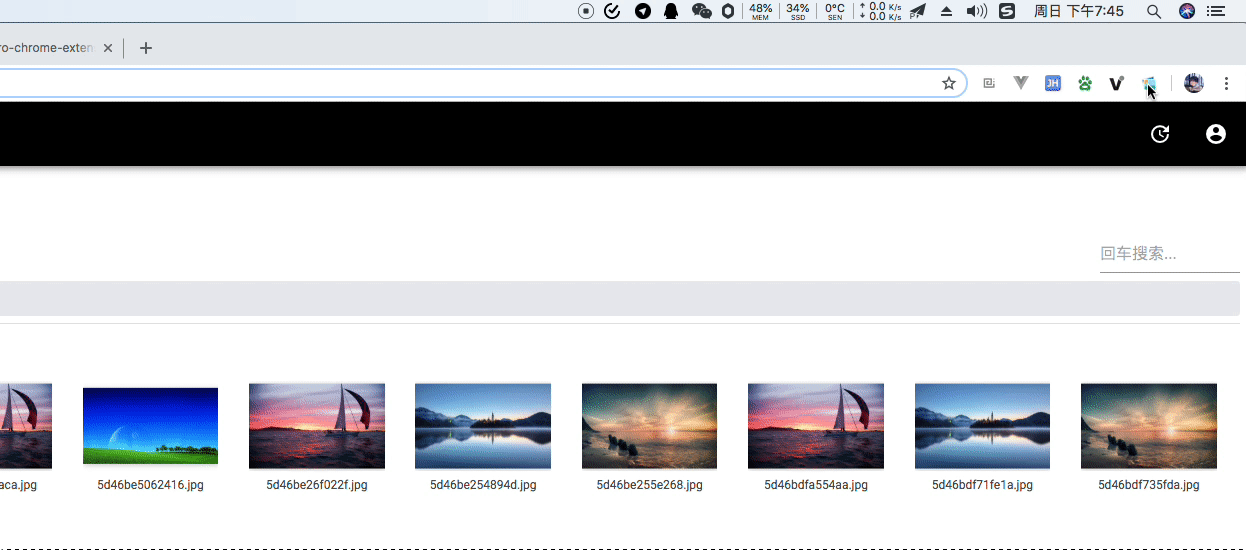Close the current chrome-extension tab

tap(108, 48)
